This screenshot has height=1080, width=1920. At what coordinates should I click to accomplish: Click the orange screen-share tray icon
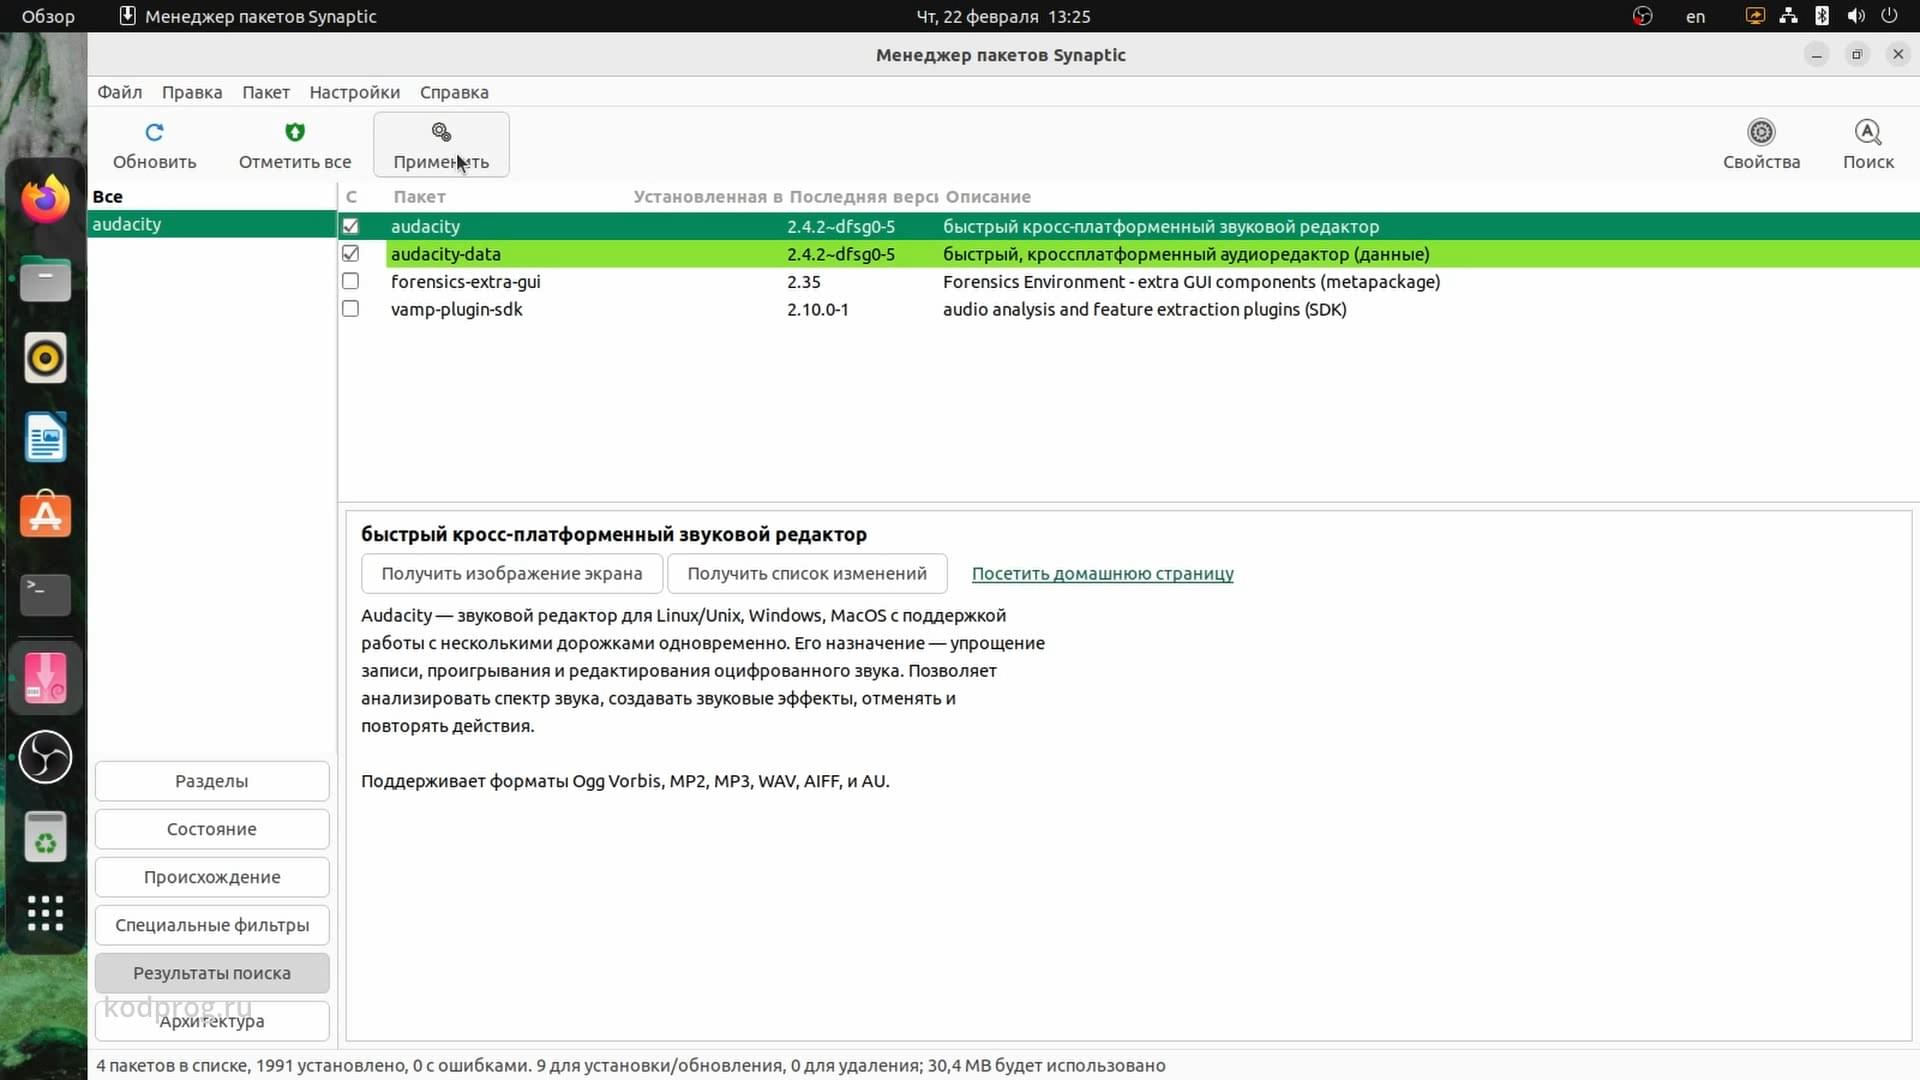(1755, 16)
